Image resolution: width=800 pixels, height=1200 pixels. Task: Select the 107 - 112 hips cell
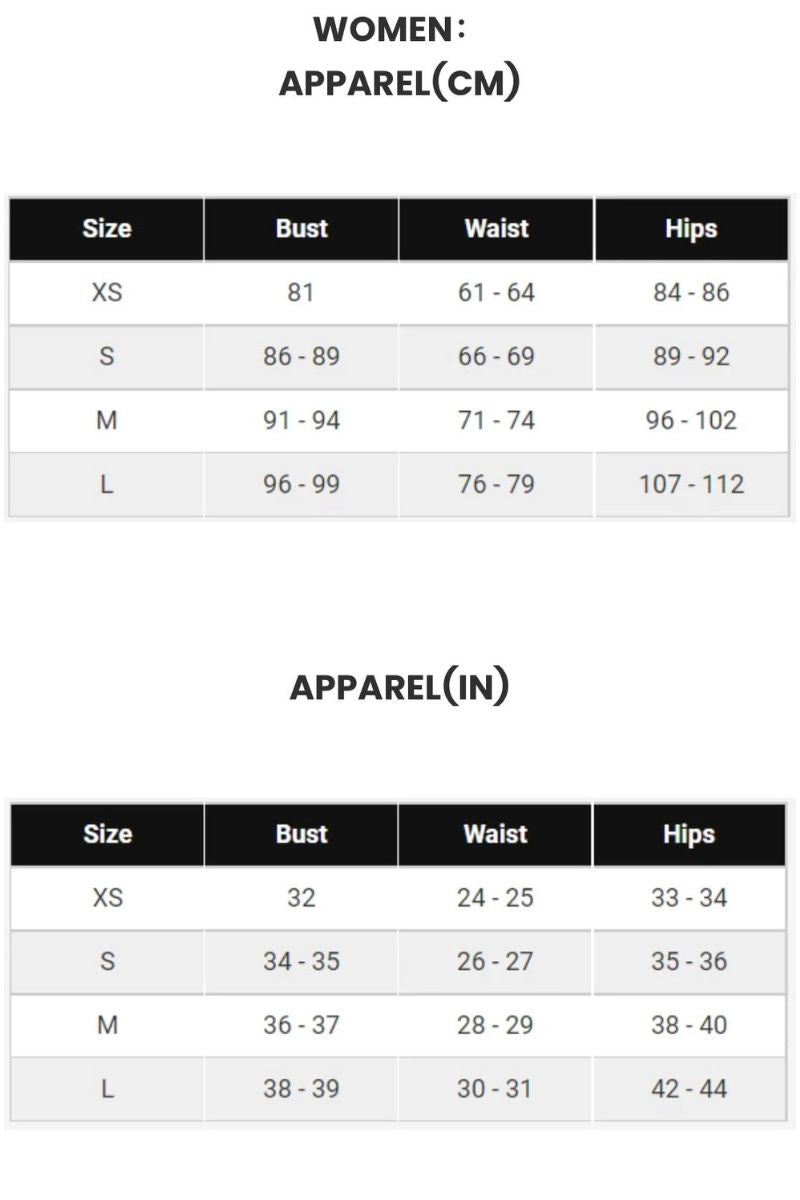(x=691, y=485)
